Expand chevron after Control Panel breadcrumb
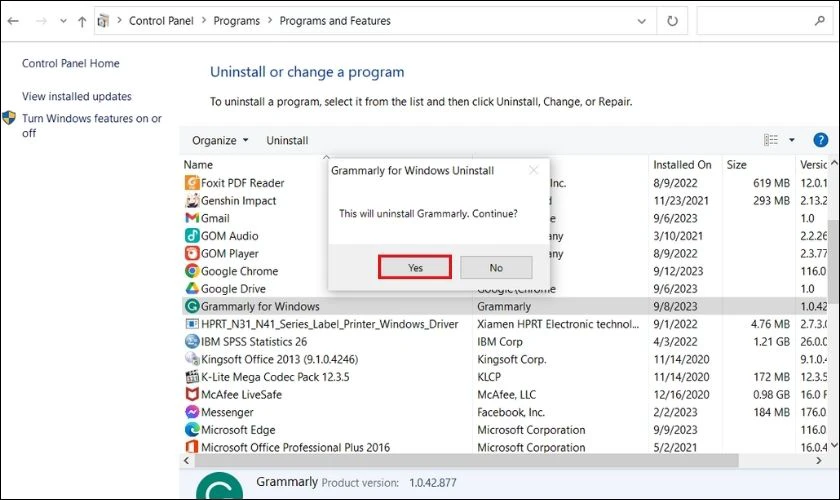This screenshot has height=500, width=840. (204, 20)
